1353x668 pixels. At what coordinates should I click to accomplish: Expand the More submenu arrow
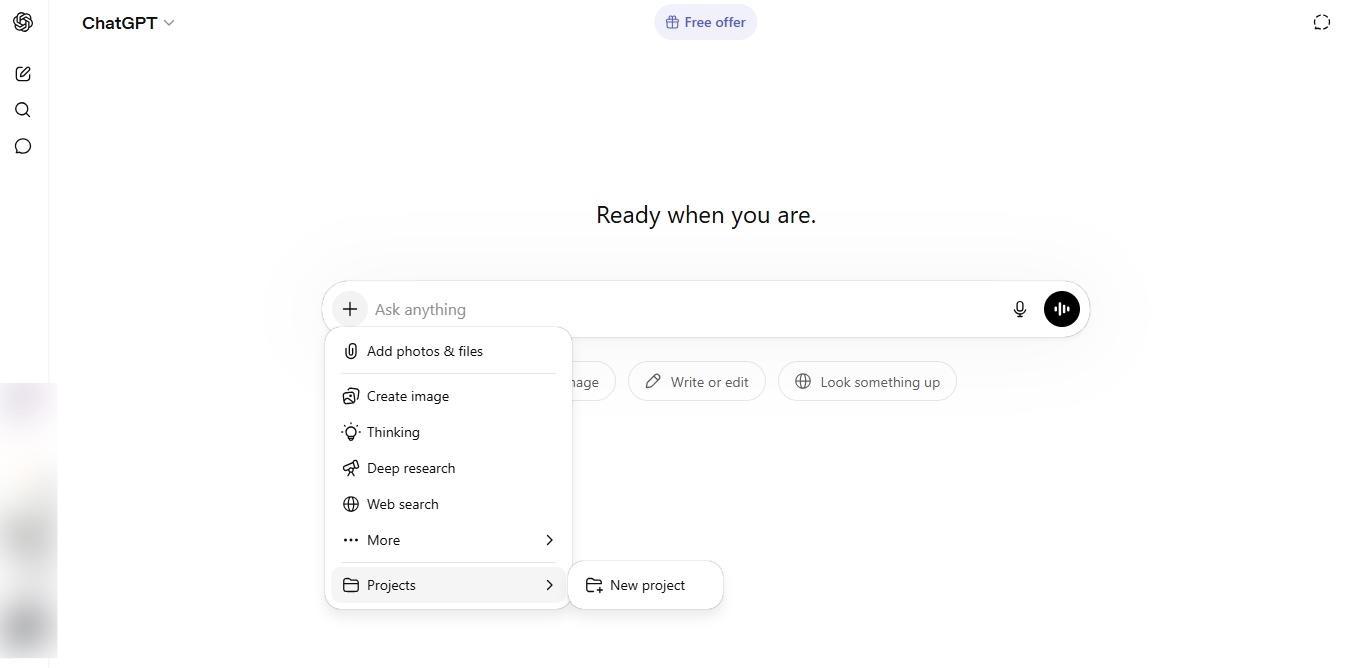[549, 540]
